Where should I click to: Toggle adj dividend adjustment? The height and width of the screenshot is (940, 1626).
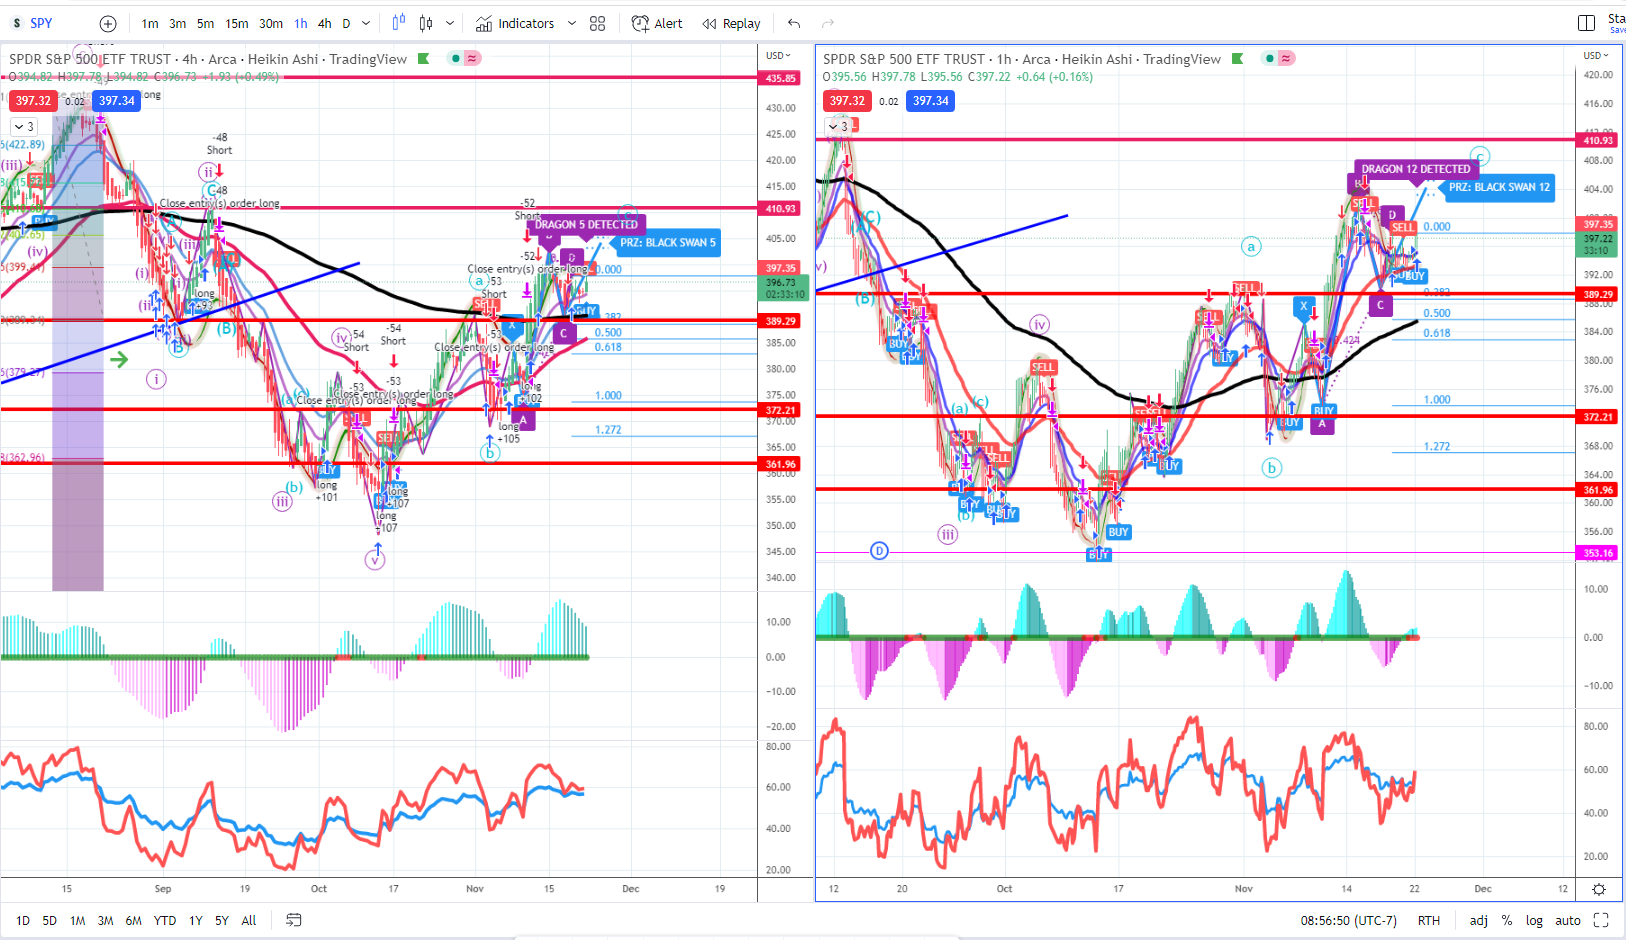pyautogui.click(x=1479, y=921)
